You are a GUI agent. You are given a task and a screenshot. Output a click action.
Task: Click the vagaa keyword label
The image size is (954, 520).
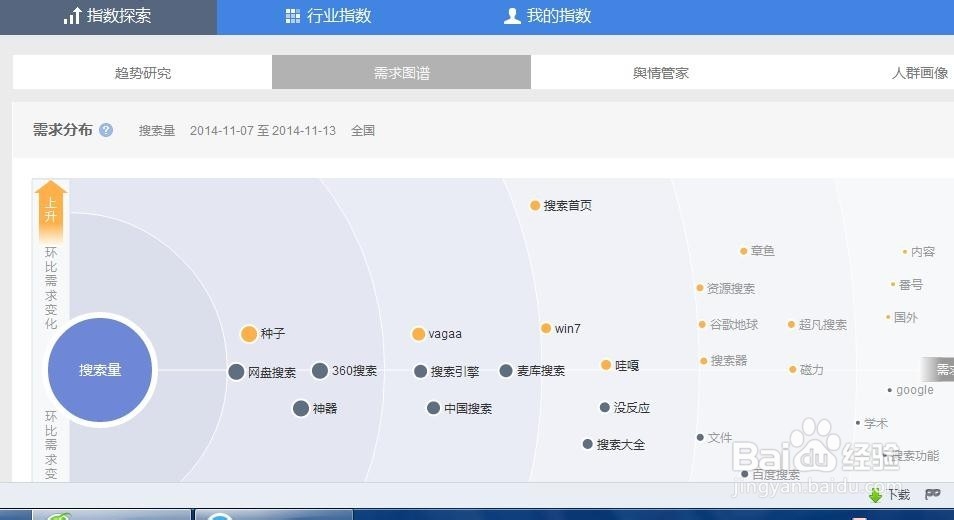tap(445, 334)
